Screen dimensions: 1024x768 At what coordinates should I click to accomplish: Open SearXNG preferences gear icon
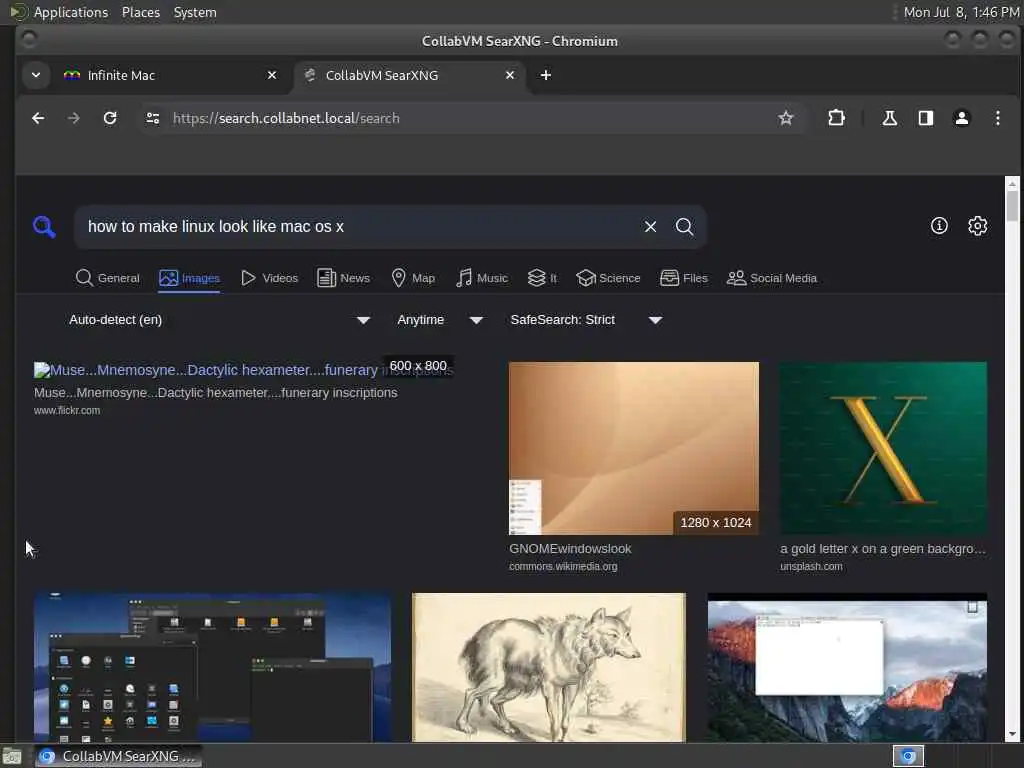[x=978, y=226]
